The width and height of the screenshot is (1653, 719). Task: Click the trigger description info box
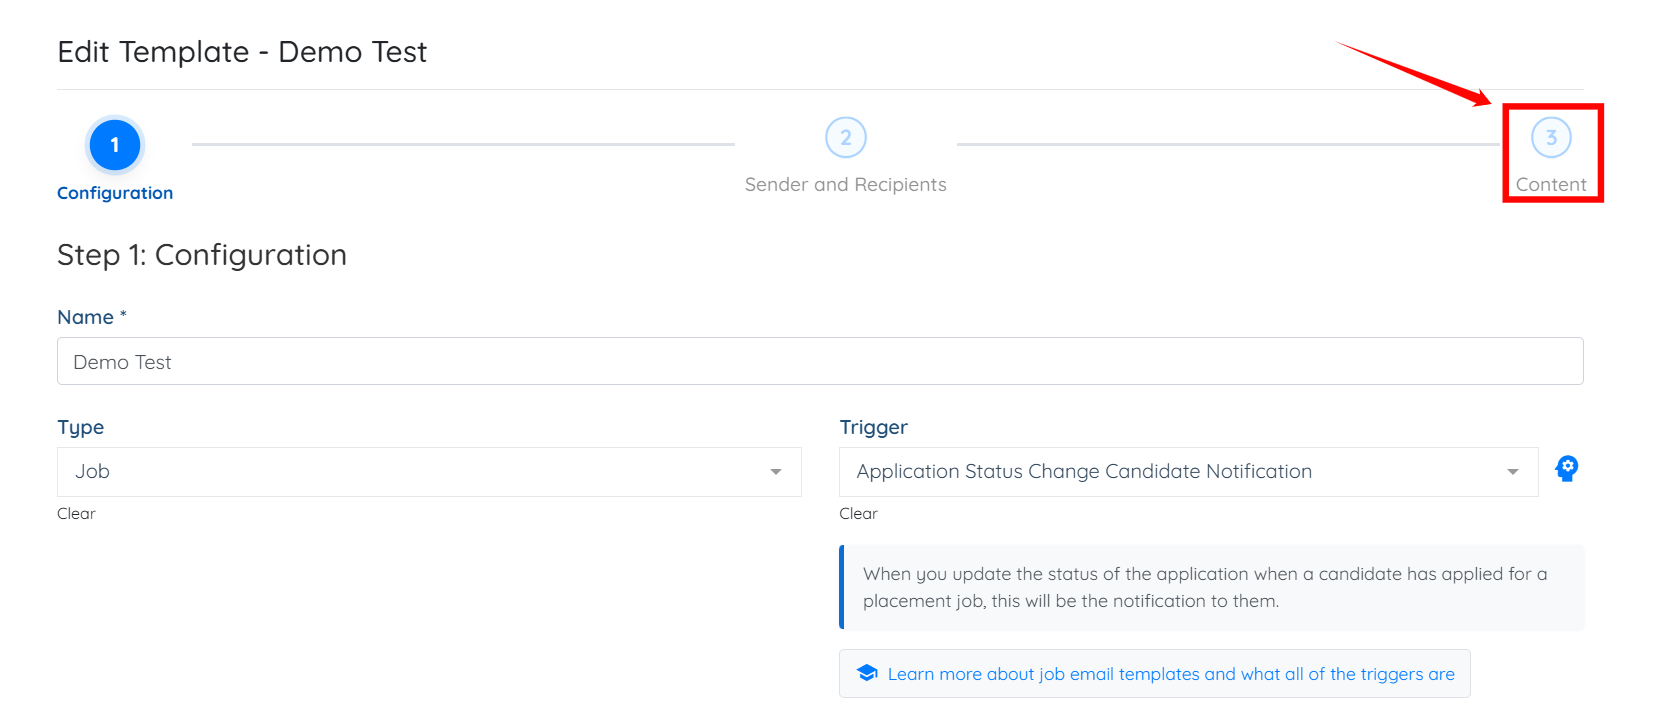(1212, 588)
